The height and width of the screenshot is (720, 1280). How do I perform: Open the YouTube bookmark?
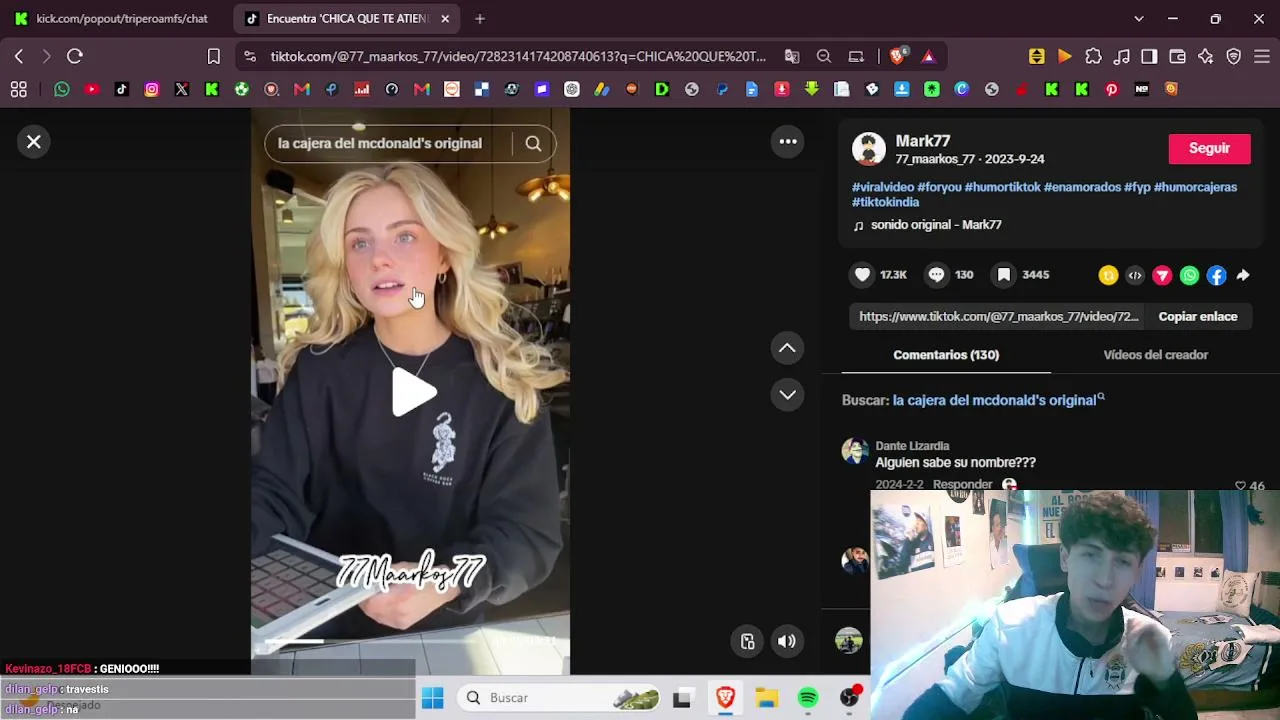(x=92, y=90)
